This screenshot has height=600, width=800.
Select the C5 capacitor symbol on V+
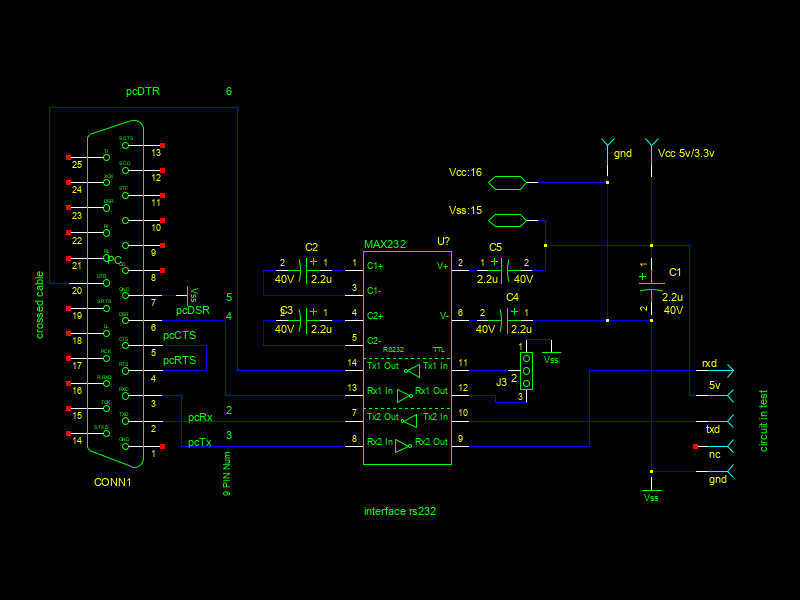(505, 270)
